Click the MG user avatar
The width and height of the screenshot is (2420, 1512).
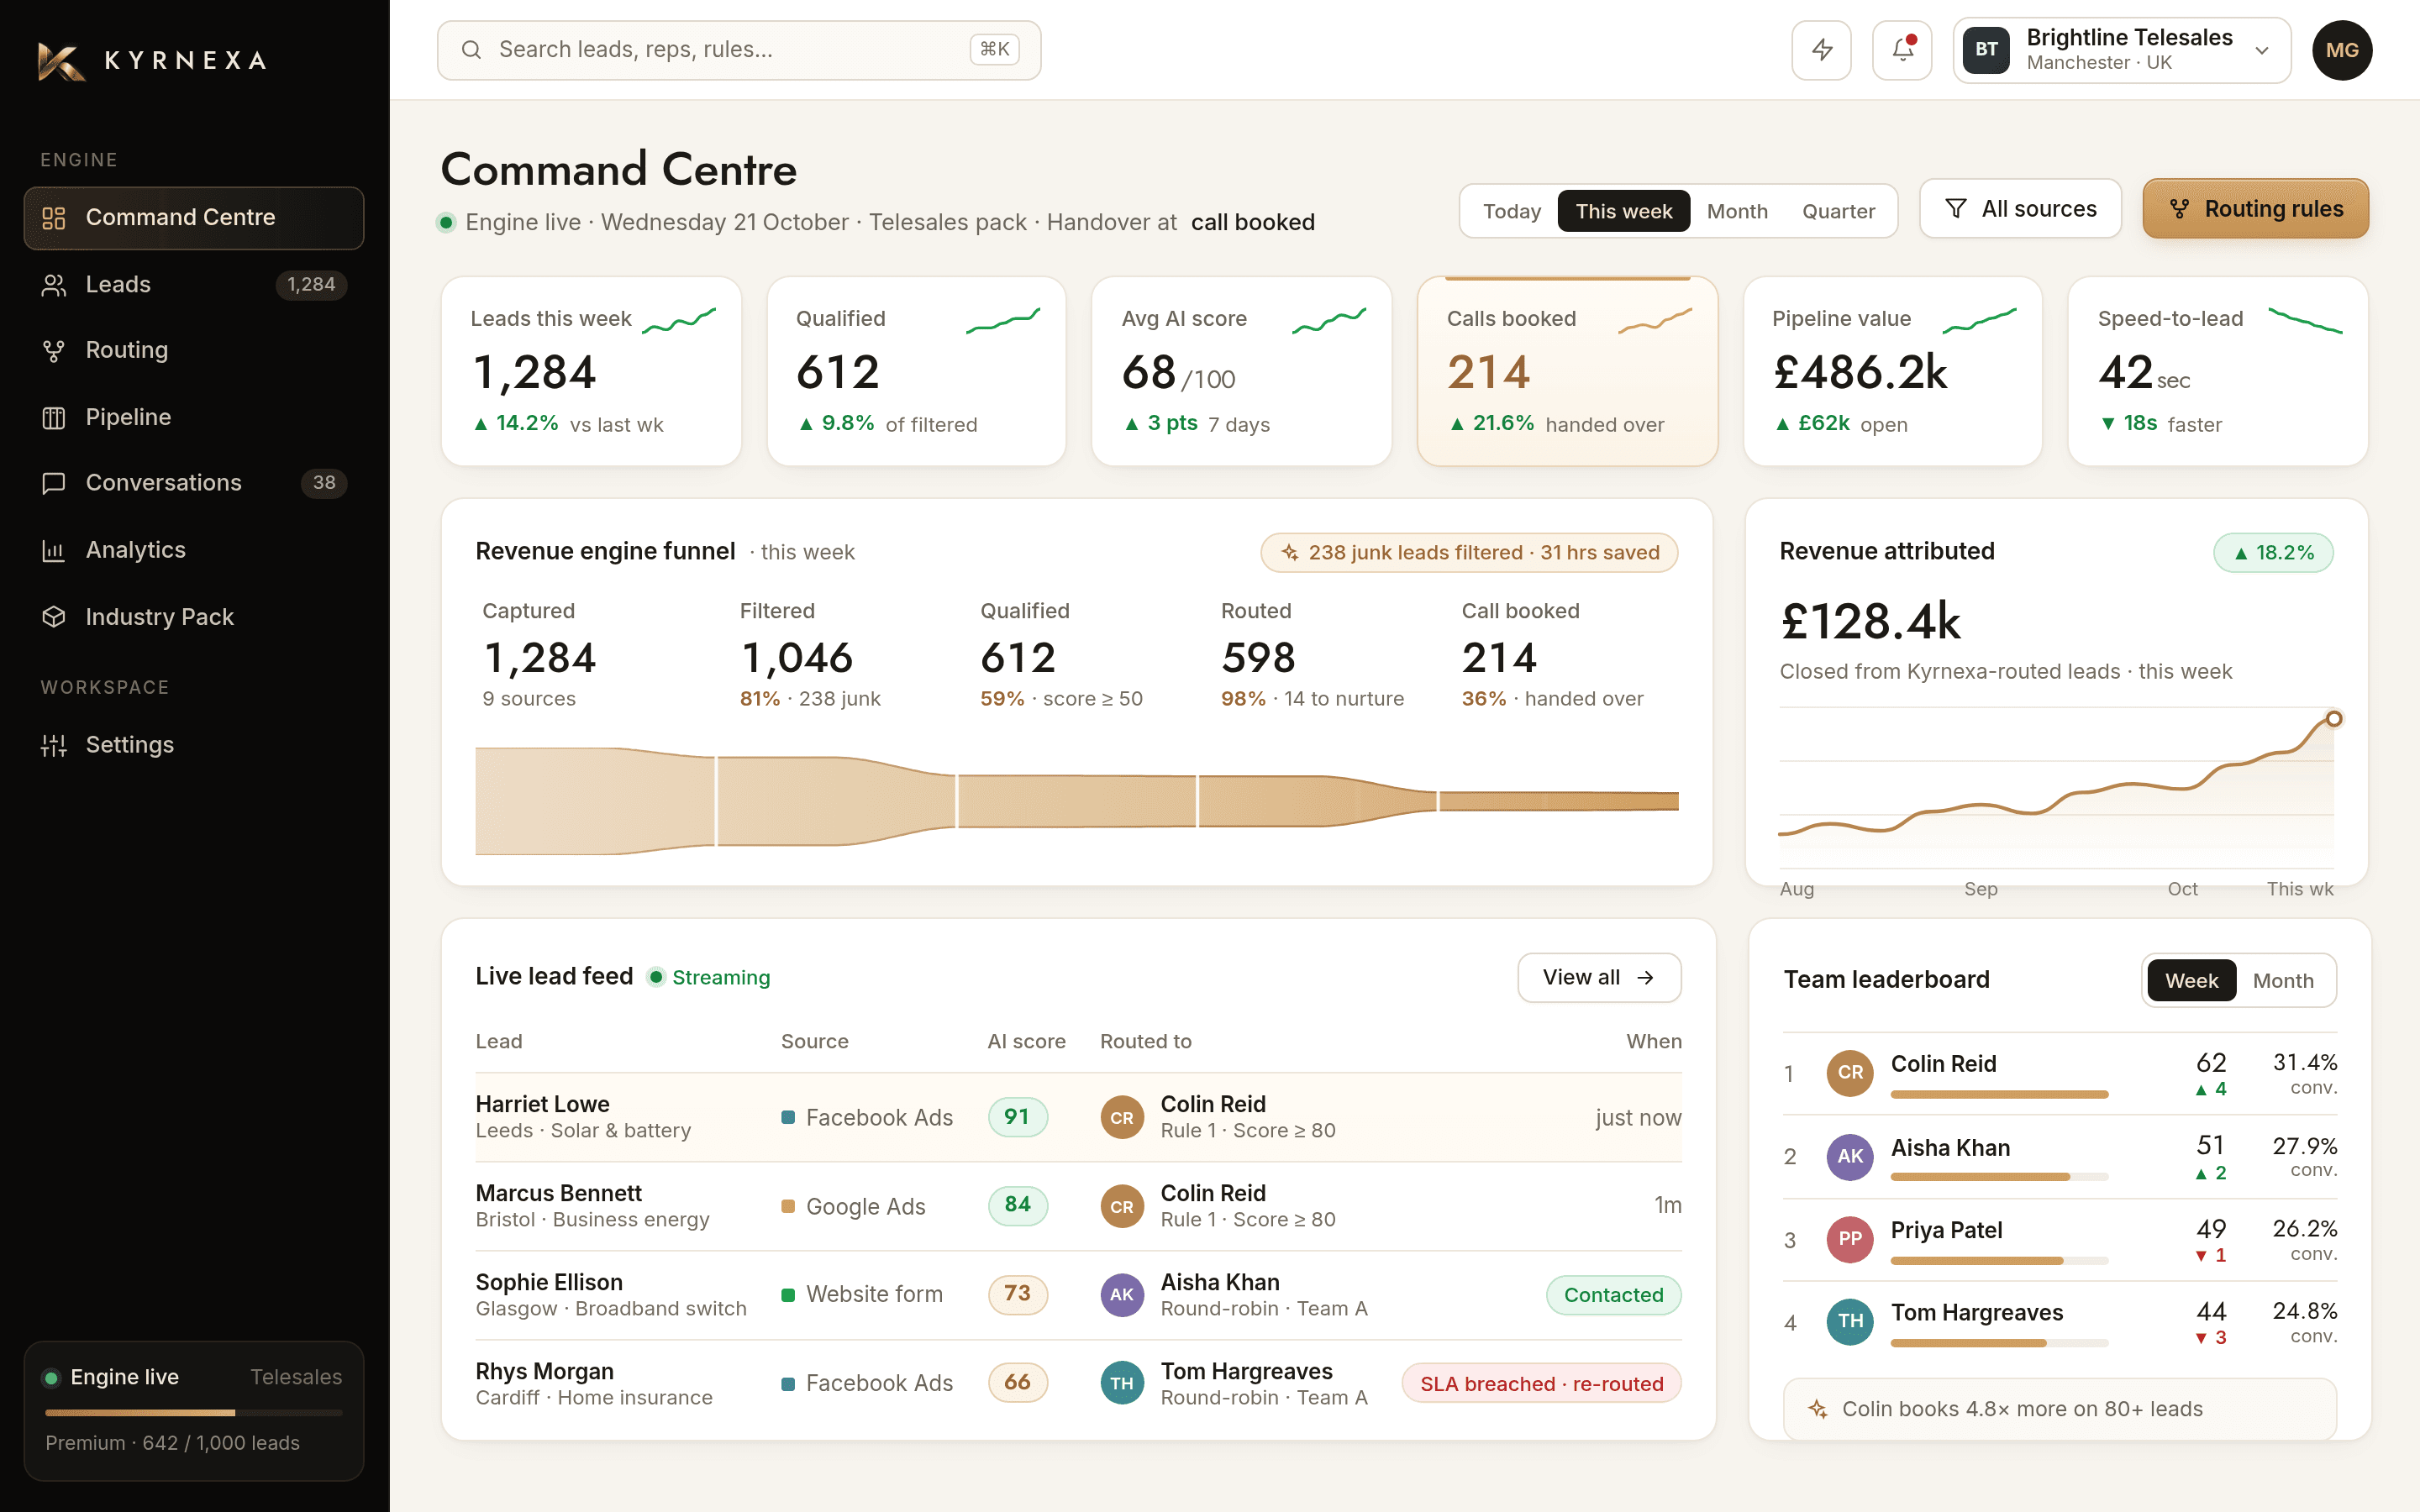[x=2342, y=50]
